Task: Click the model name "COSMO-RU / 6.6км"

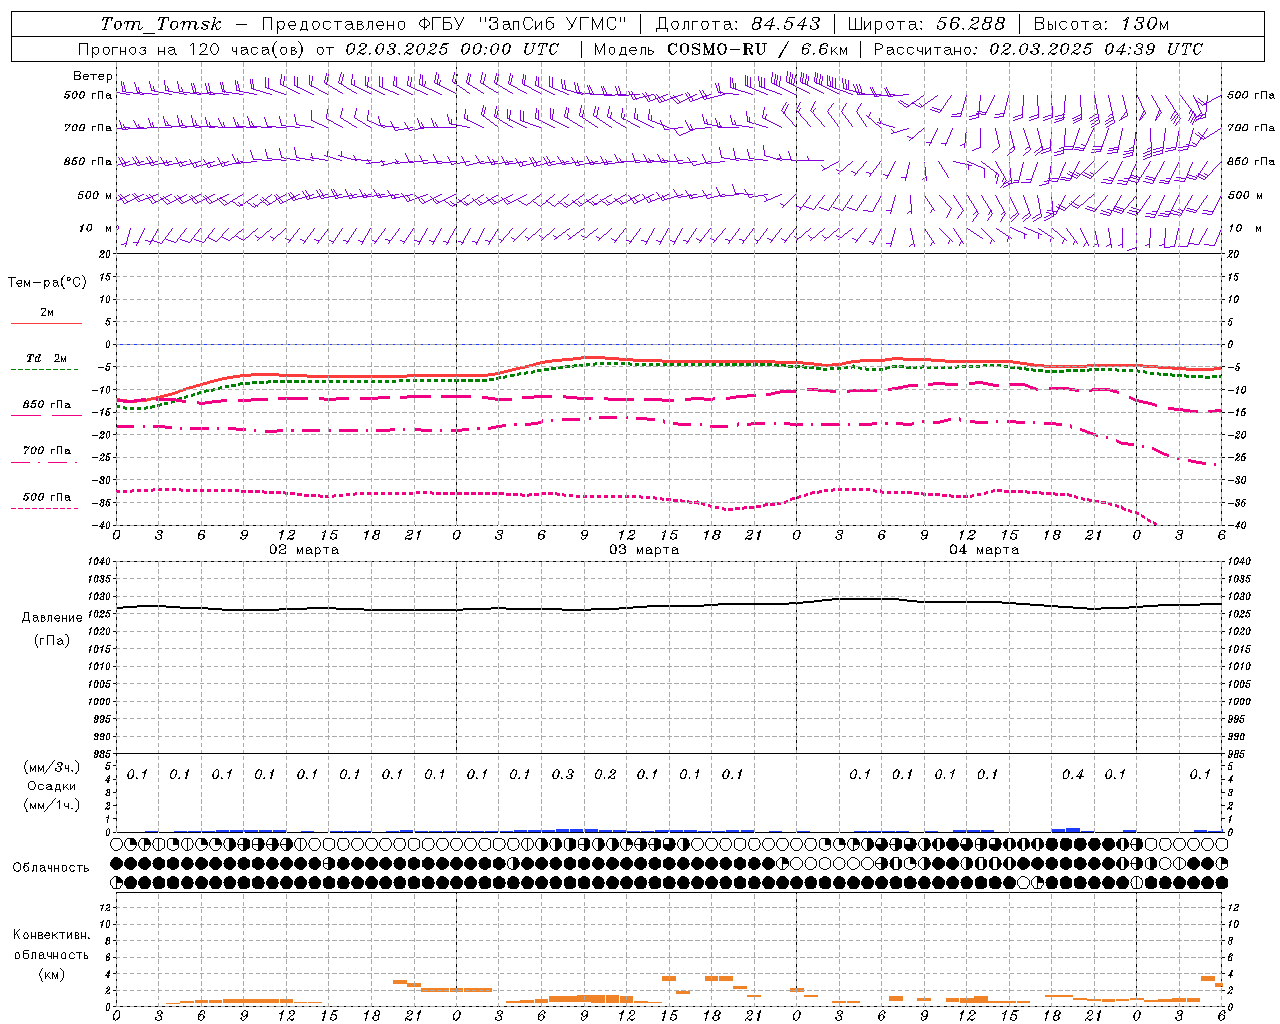Action: (x=757, y=49)
